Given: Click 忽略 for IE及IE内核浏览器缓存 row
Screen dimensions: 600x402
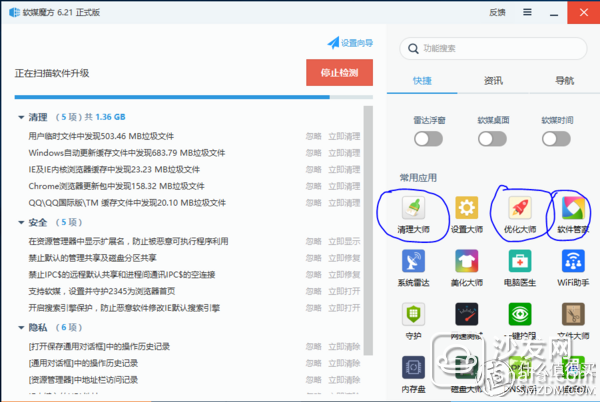Looking at the screenshot, I should (313, 169).
